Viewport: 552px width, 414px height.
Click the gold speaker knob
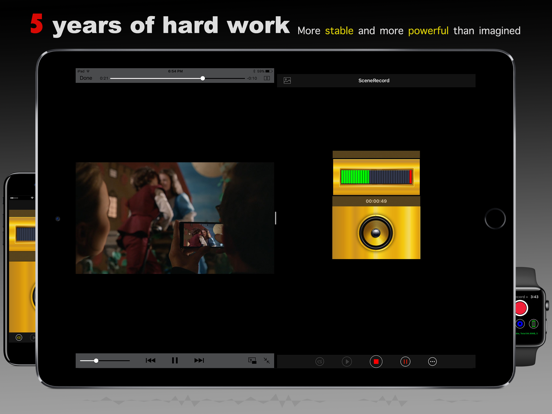(x=376, y=233)
